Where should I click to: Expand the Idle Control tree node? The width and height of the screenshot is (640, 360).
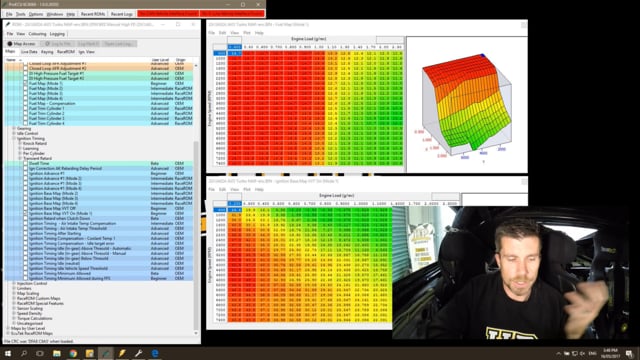coord(14,133)
